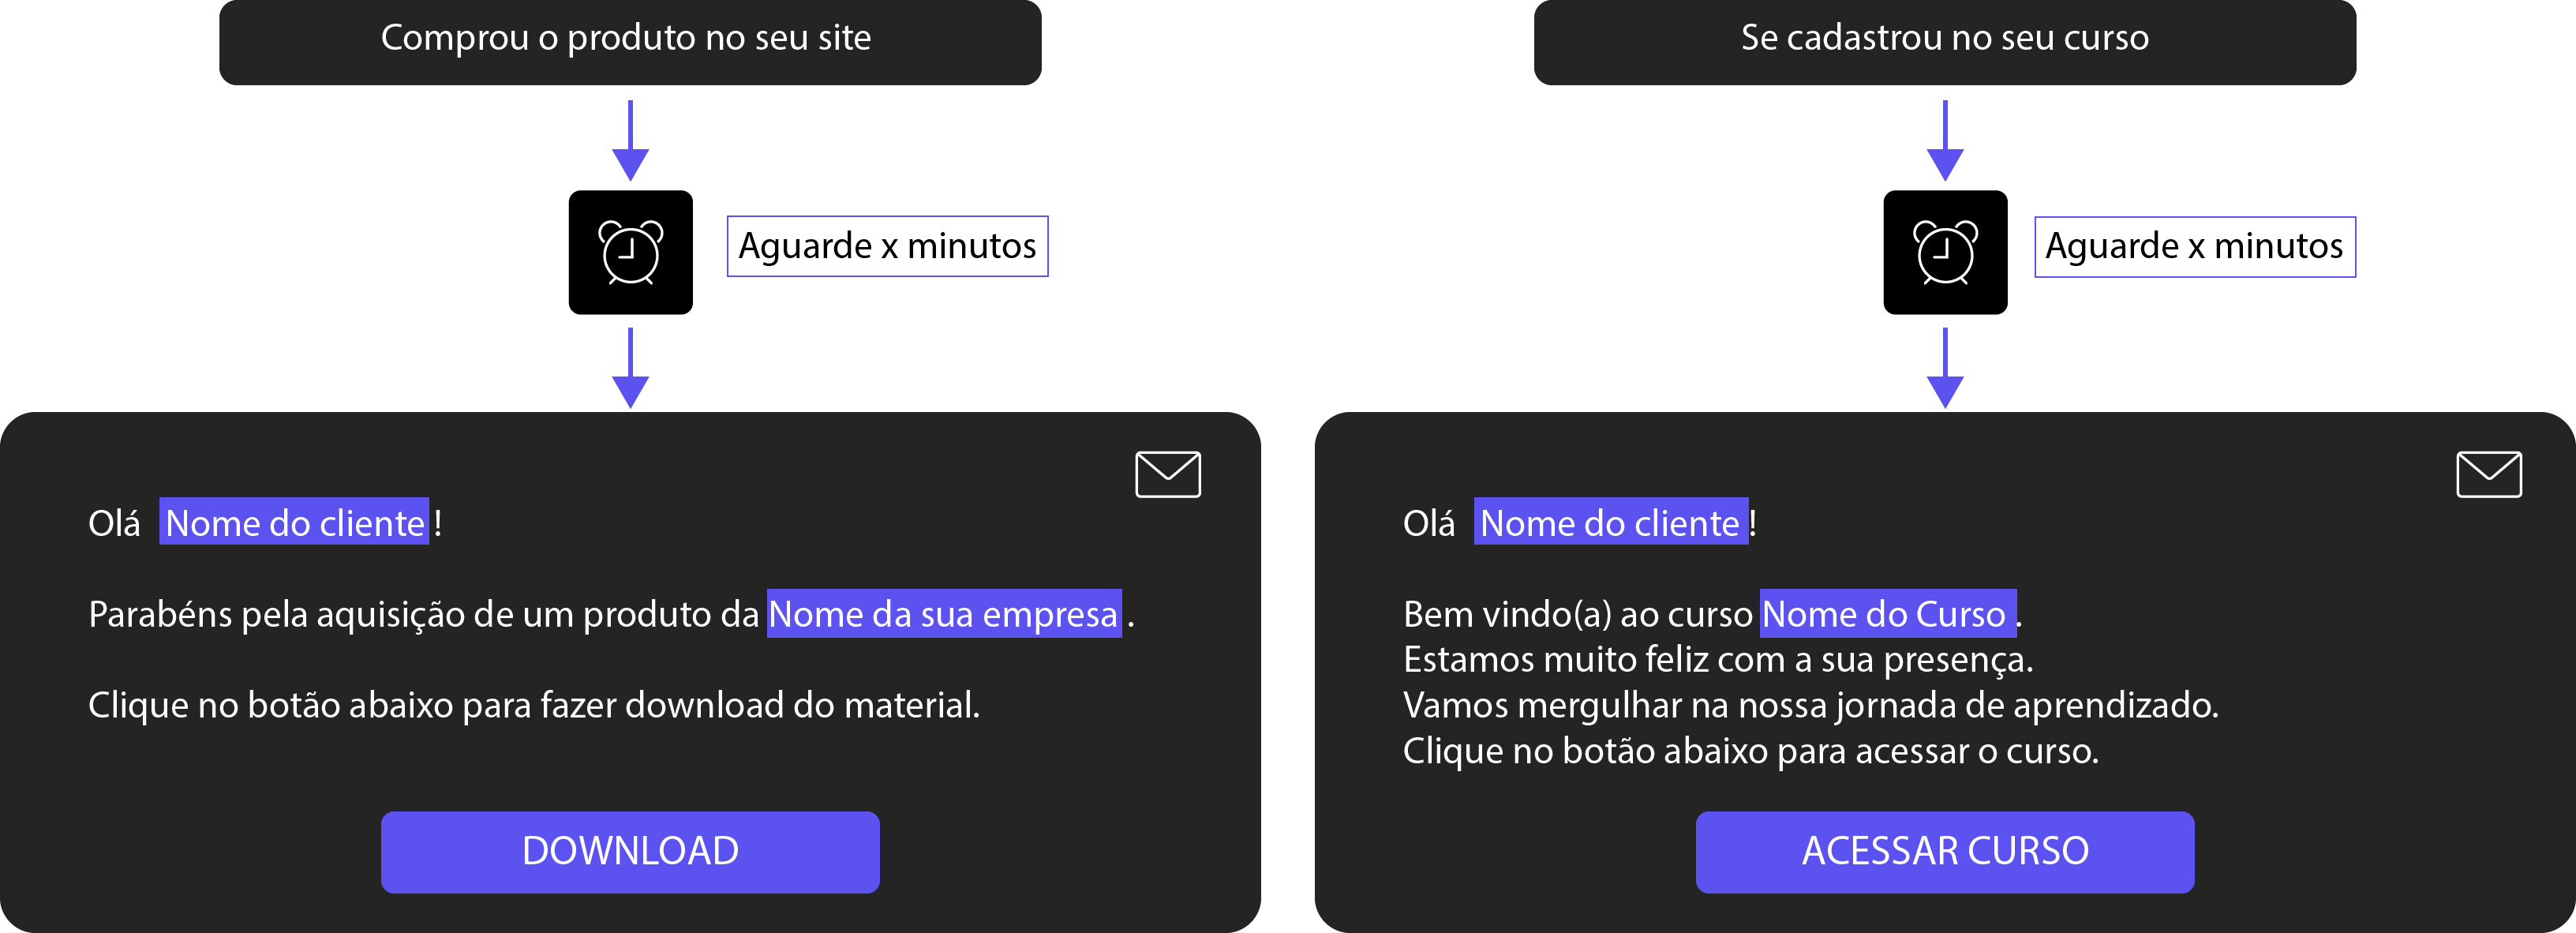Select the 'Se cadastrou no seu curso' trigger
This screenshot has width=2576, height=933.
pyautogui.click(x=1945, y=42)
